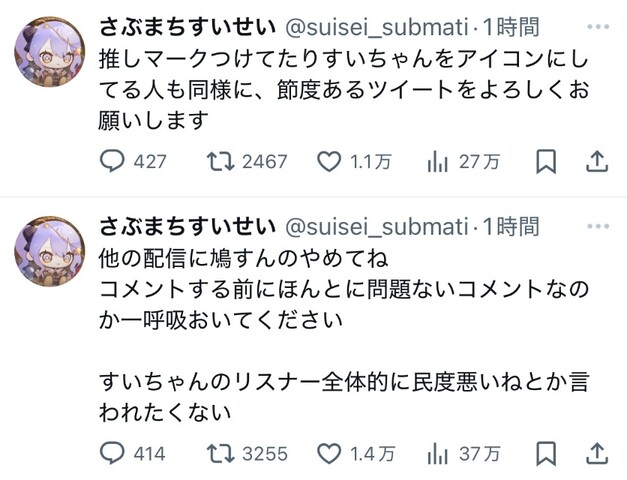Open @suisei_submati handle on first tweet
Image resolution: width=627 pixels, height=480 pixels.
[376, 28]
